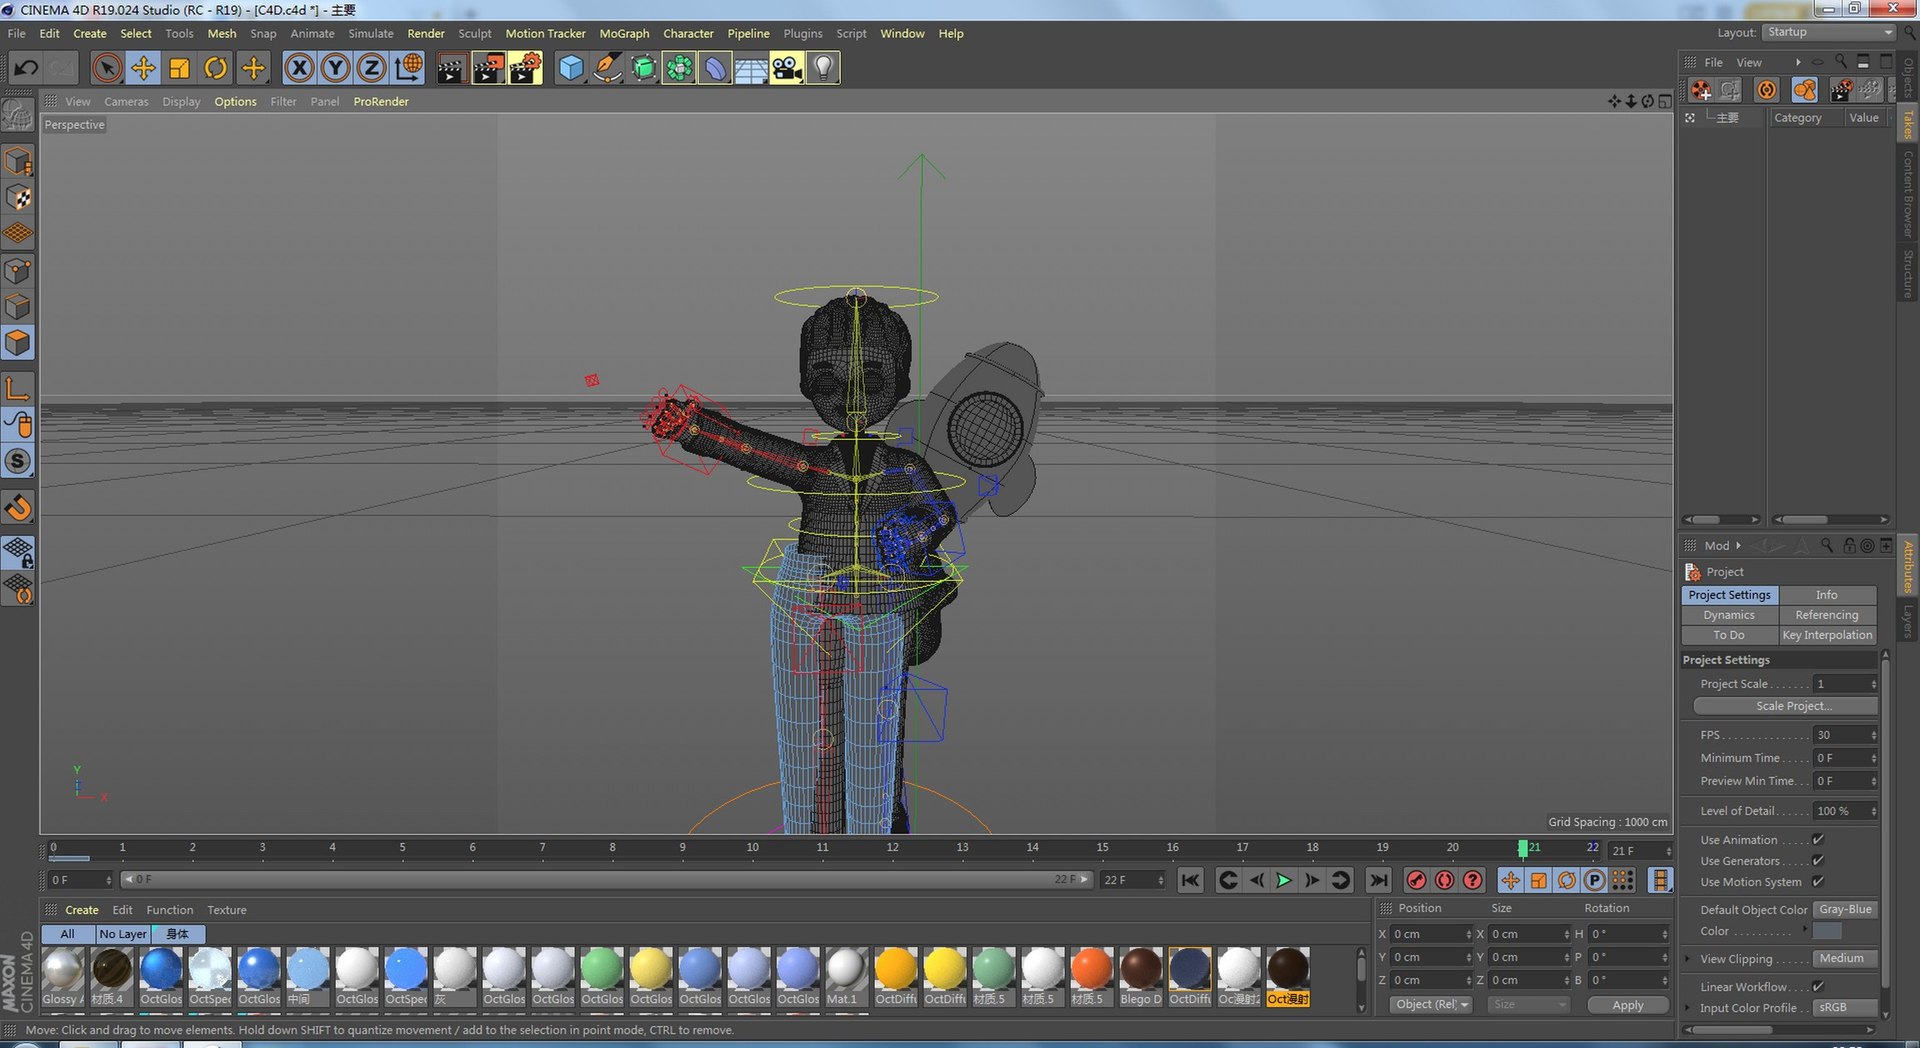The height and width of the screenshot is (1048, 1920).
Task: Open Input Color Profile sRGB dropdown
Action: click(1845, 1008)
